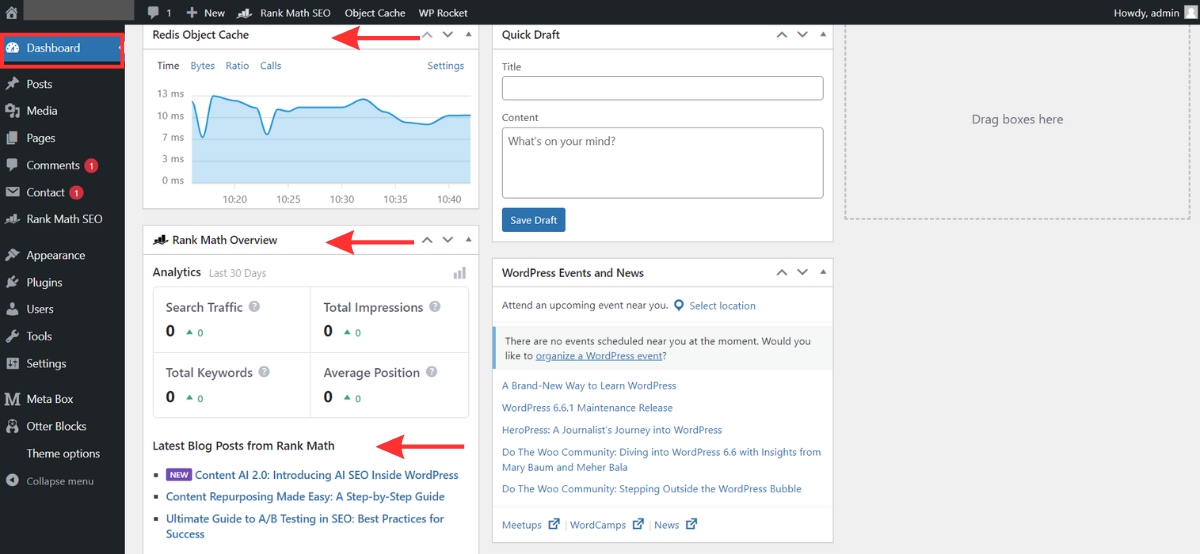This screenshot has height=554, width=1200.
Task: Click the Media sidebar icon
Action: point(12,111)
